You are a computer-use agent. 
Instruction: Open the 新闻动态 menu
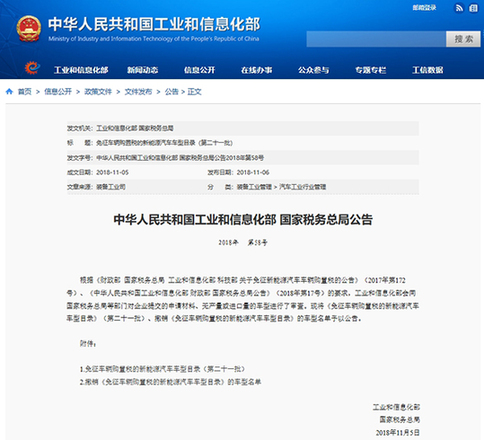142,70
